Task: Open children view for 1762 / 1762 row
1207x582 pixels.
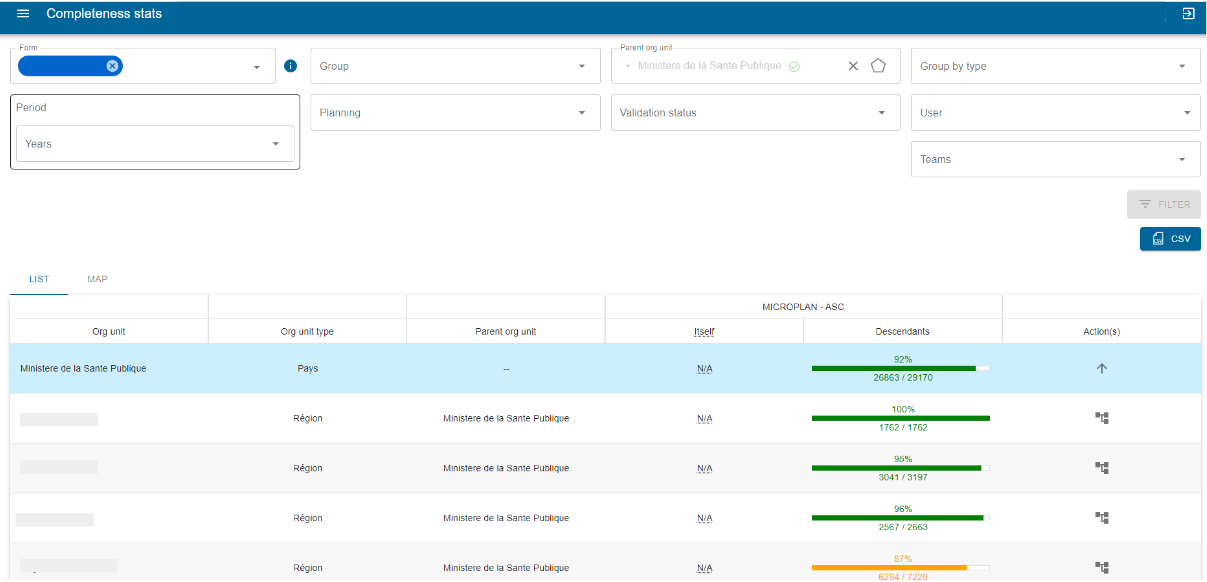Action: [x=1102, y=418]
